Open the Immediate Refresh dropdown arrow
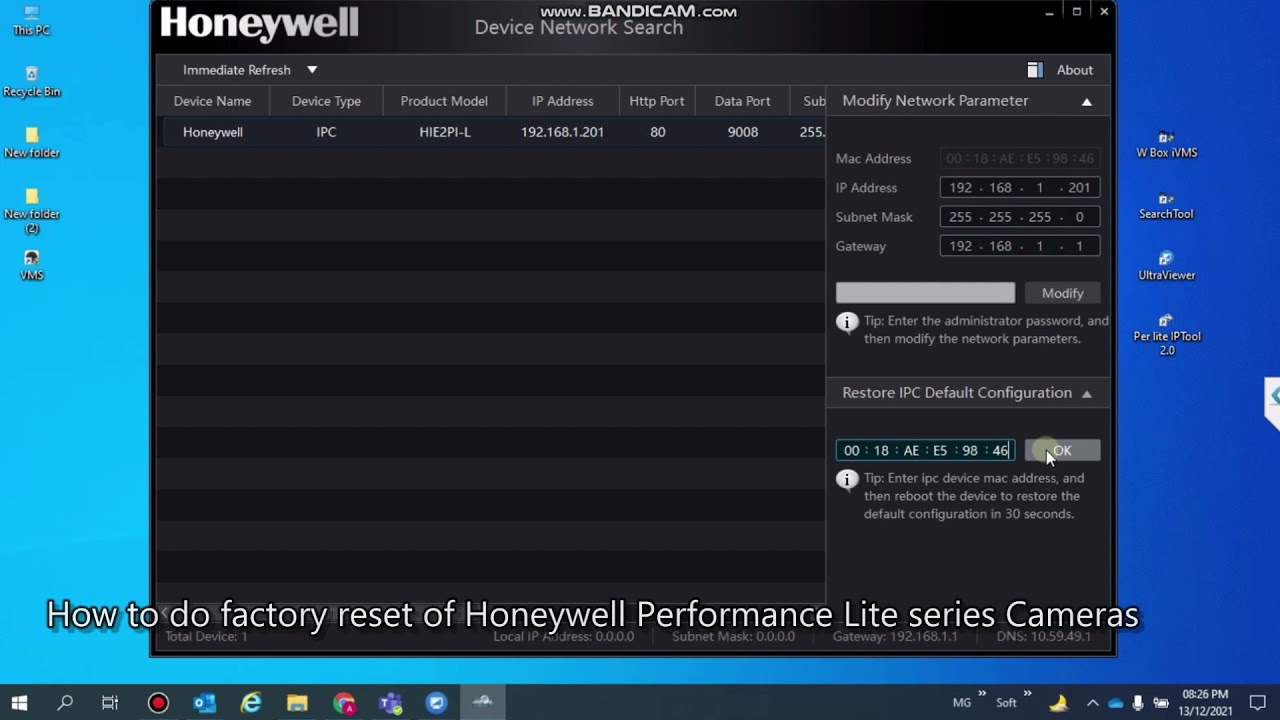1280x720 pixels. coord(312,70)
